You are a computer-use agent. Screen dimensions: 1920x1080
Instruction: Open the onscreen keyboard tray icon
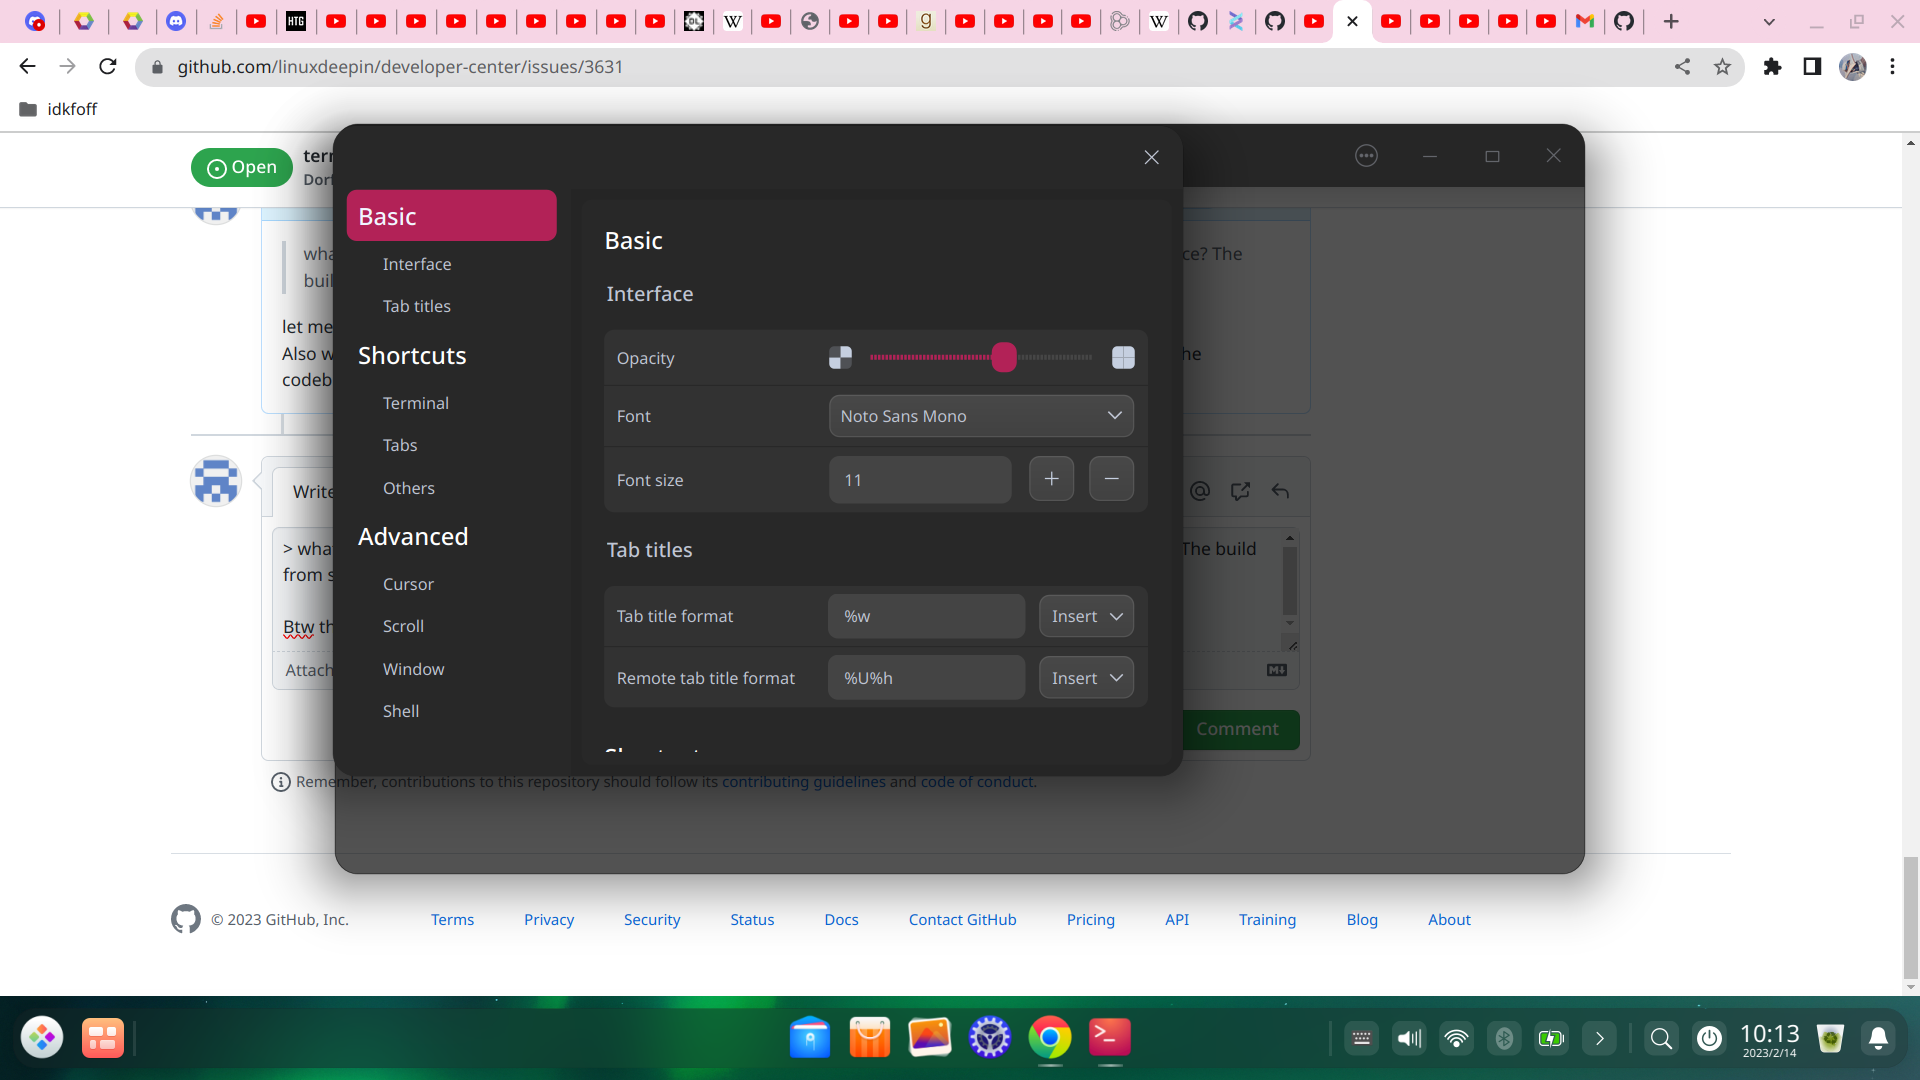click(x=1361, y=1038)
